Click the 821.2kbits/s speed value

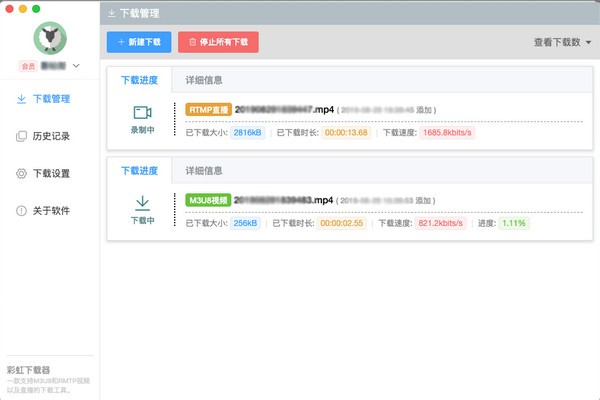pyautogui.click(x=440, y=223)
